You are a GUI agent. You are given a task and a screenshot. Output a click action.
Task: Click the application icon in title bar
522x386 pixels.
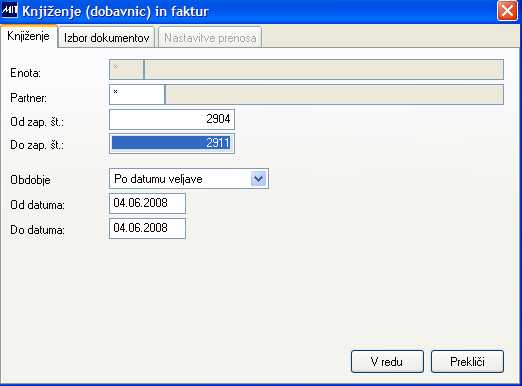[9, 10]
